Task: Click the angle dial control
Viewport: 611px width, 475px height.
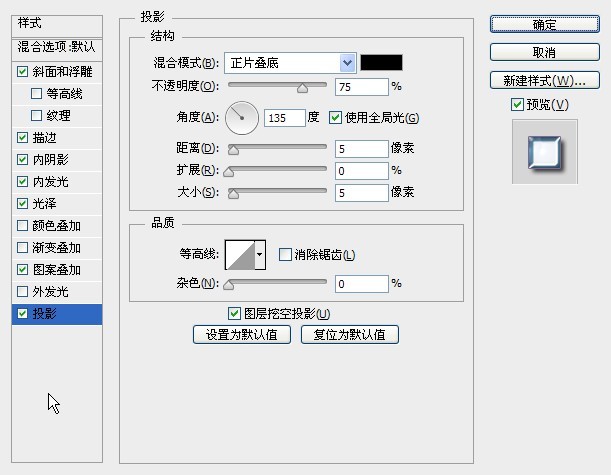Action: pyautogui.click(x=241, y=118)
